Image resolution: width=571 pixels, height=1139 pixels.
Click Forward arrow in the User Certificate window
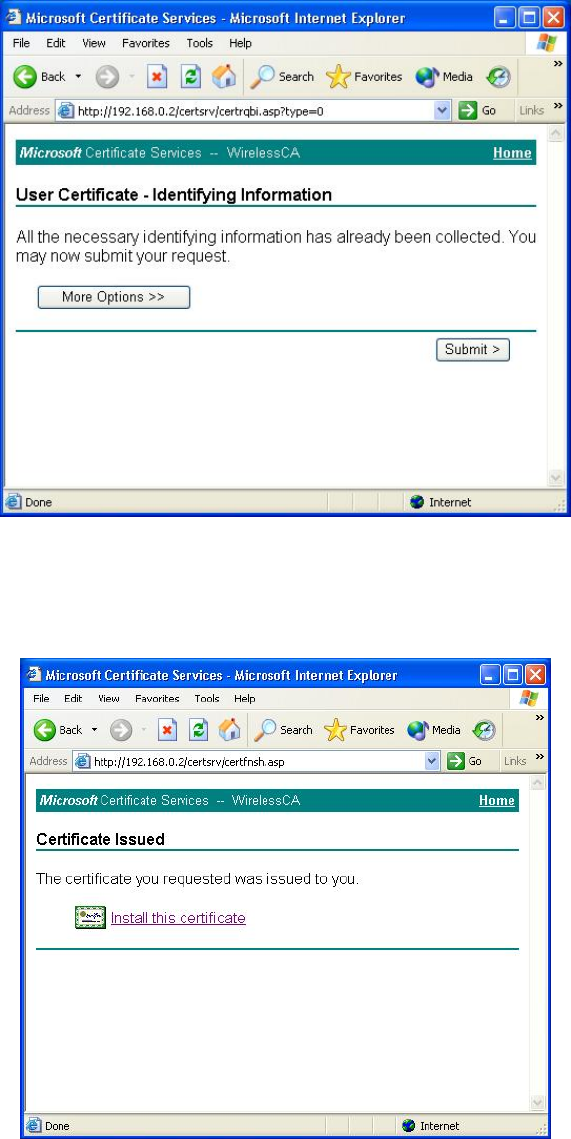(x=107, y=76)
